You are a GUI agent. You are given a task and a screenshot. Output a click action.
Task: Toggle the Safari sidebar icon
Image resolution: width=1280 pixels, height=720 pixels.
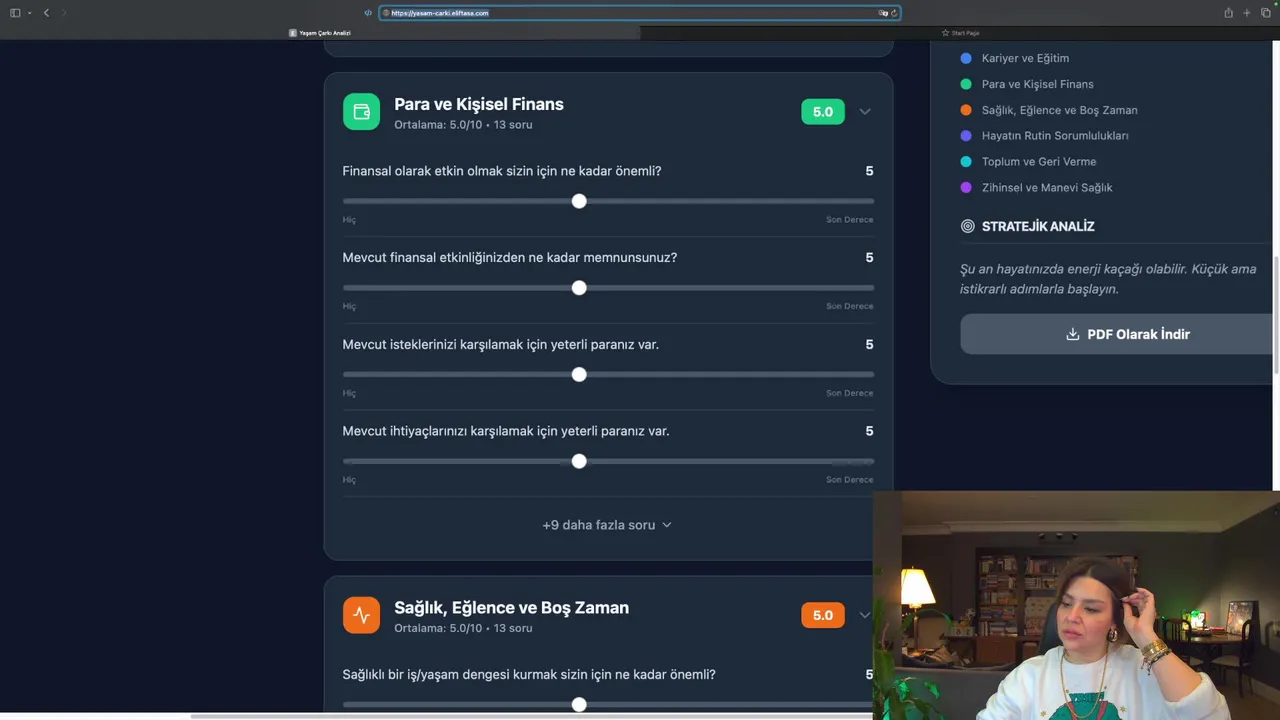(x=15, y=13)
